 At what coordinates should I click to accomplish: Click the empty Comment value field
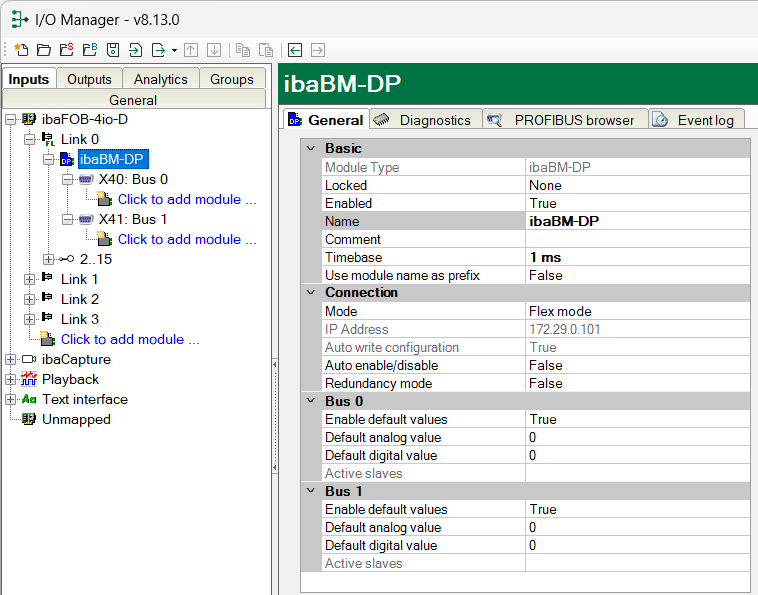(x=638, y=239)
